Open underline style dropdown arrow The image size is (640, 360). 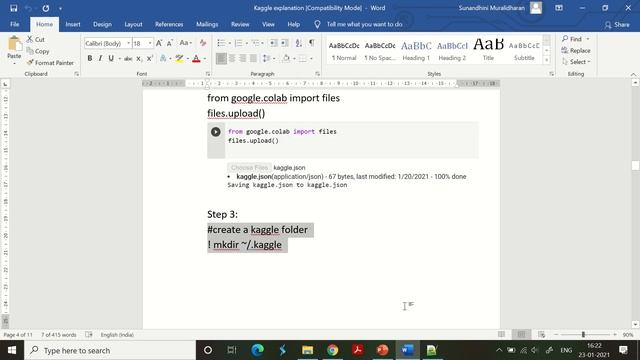coord(120,59)
